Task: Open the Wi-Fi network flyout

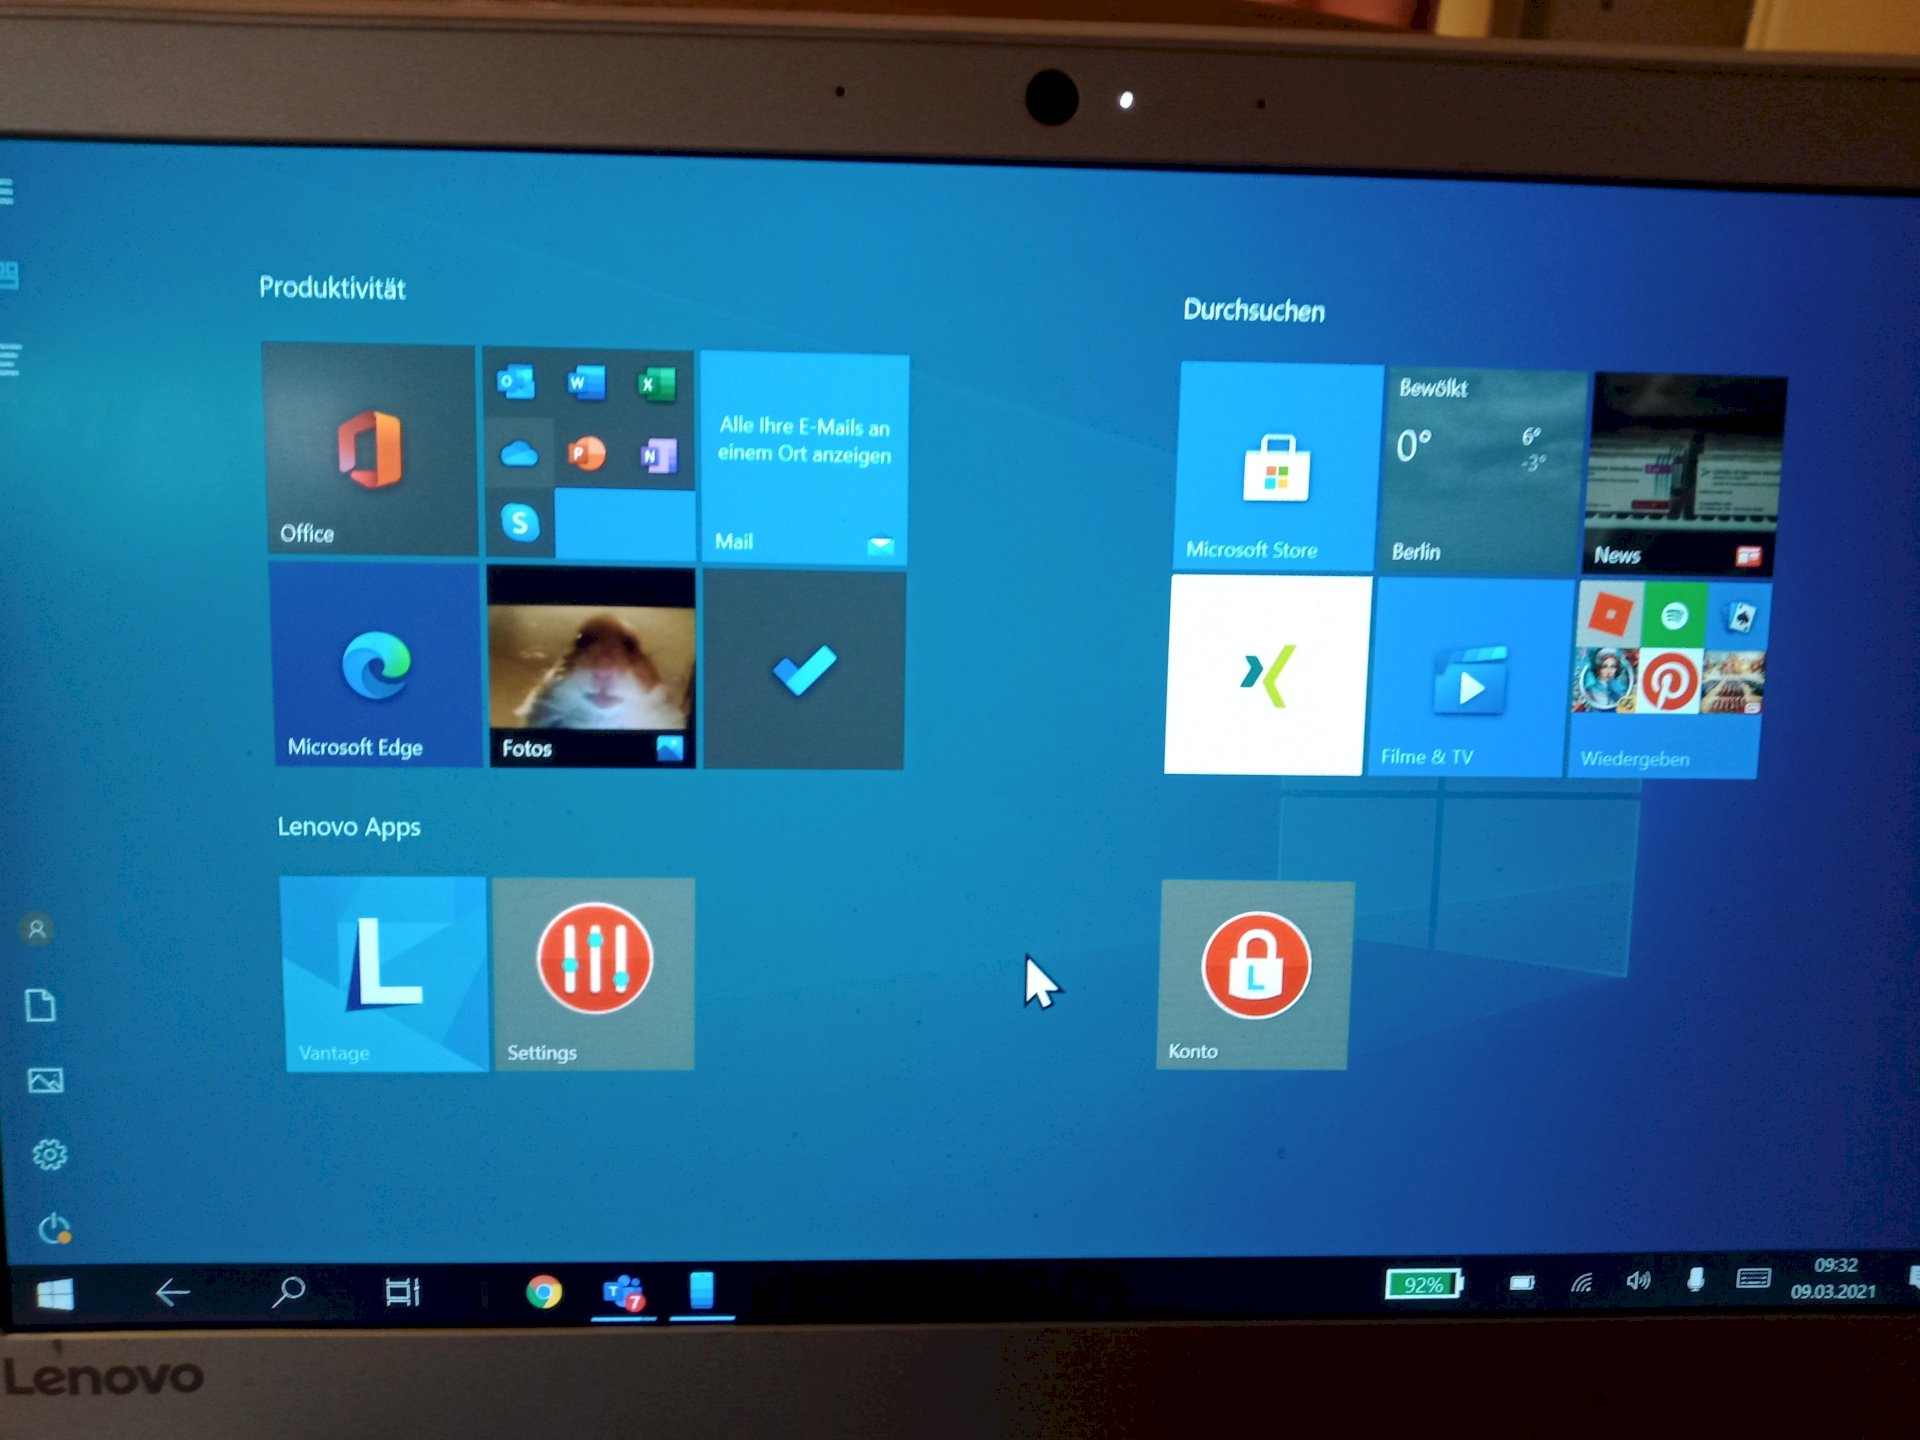Action: point(1581,1283)
